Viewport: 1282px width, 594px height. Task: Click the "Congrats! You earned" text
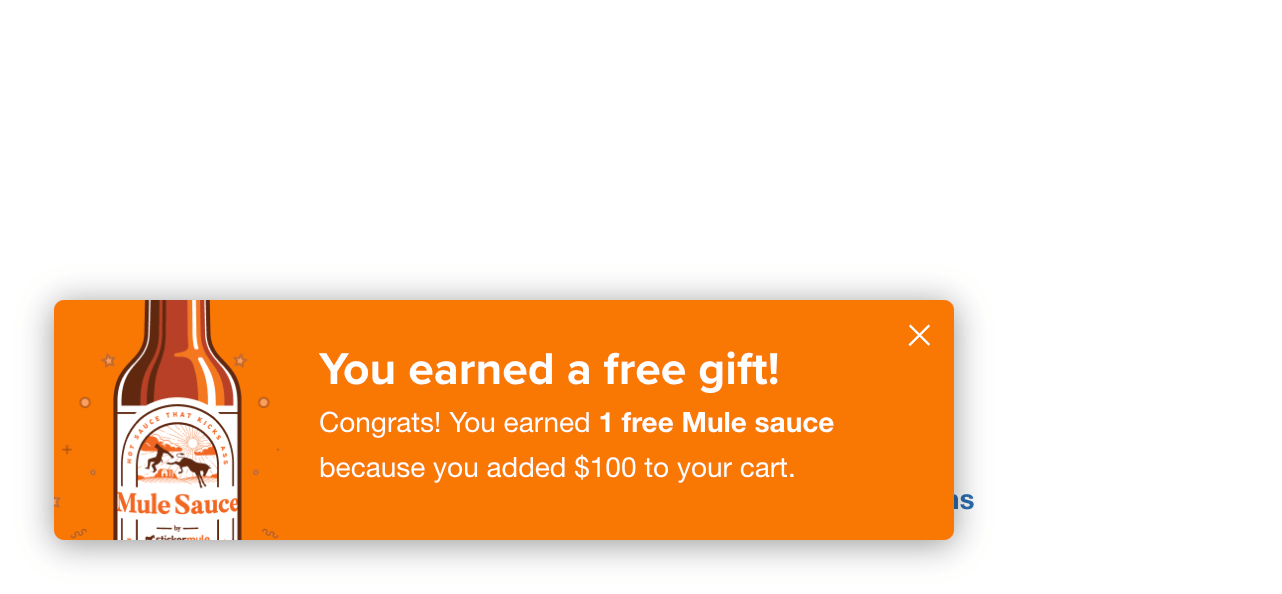click(454, 423)
